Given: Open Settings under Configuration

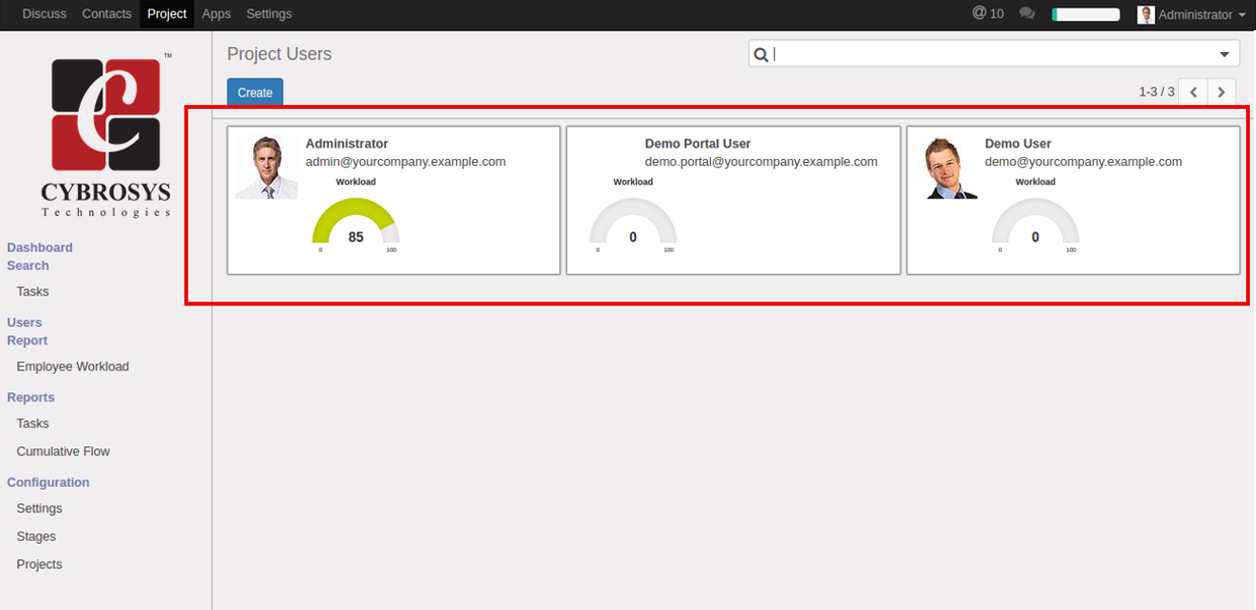Looking at the screenshot, I should (x=39, y=508).
